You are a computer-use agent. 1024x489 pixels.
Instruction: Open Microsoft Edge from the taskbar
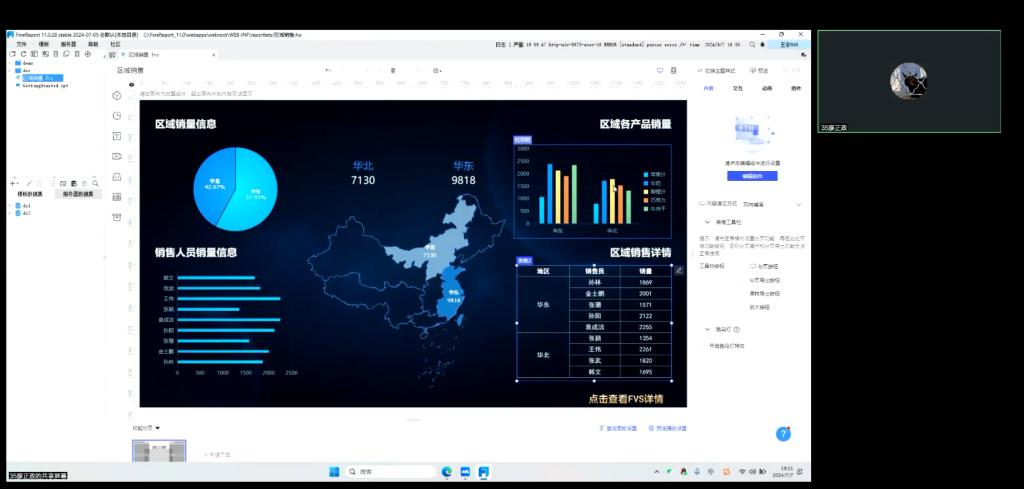tap(447, 471)
